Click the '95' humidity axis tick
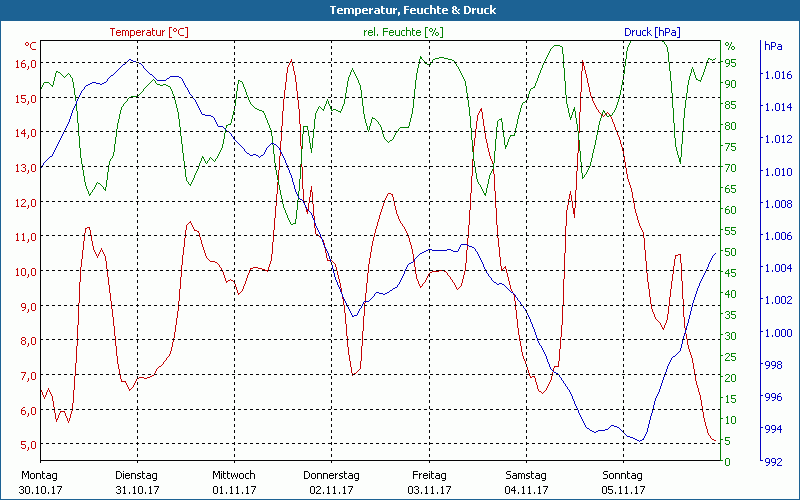This screenshot has height=500, width=800. coord(730,63)
